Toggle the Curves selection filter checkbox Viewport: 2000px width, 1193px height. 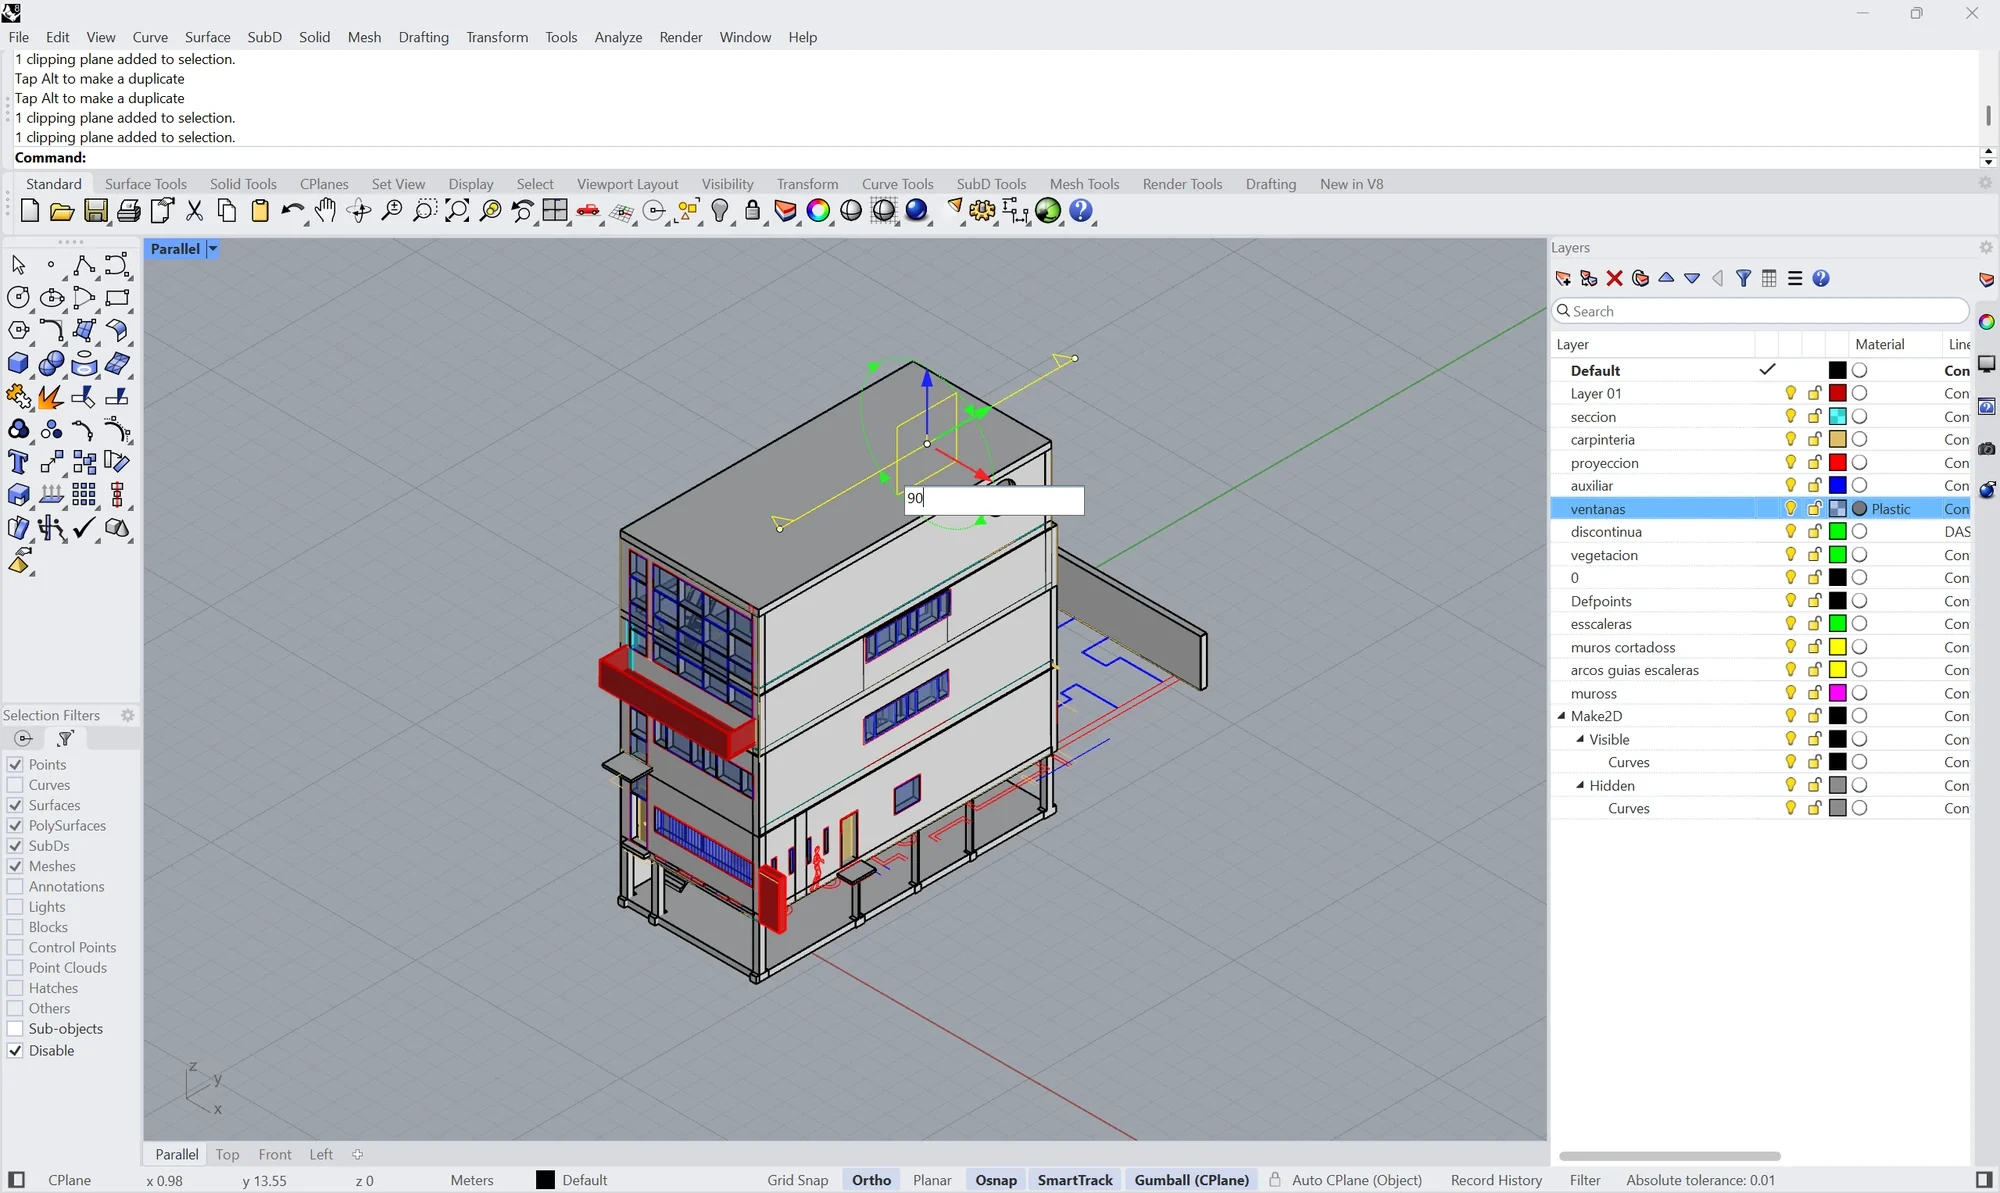click(15, 785)
